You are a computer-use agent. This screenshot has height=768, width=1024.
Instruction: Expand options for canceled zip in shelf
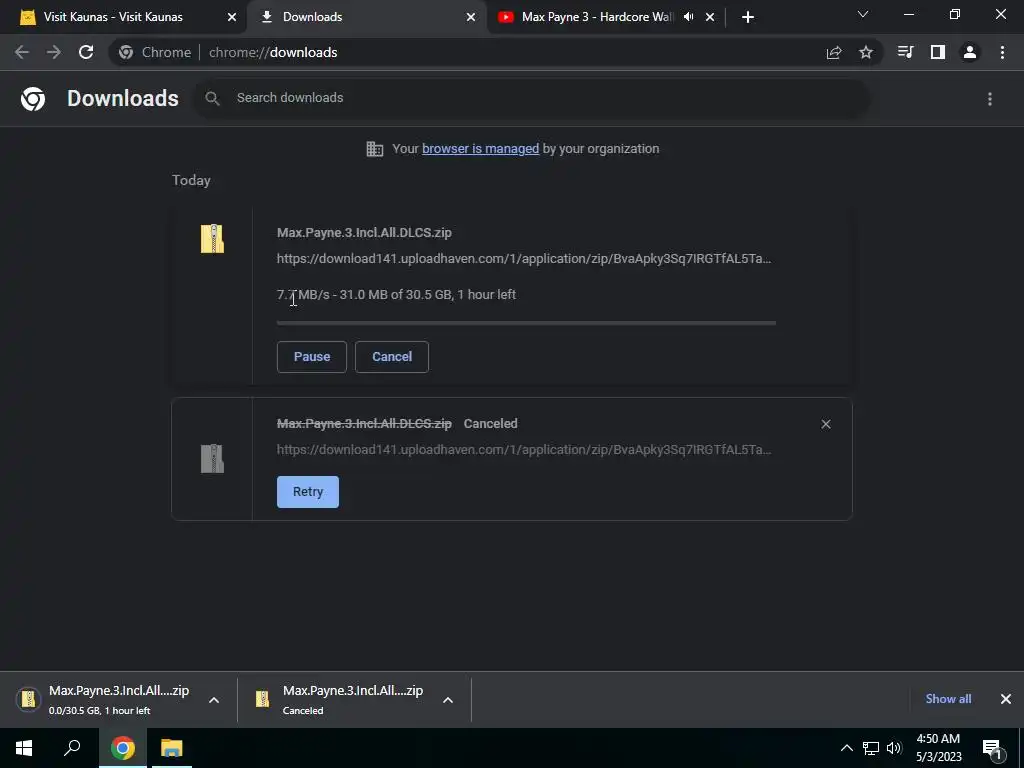pos(448,700)
